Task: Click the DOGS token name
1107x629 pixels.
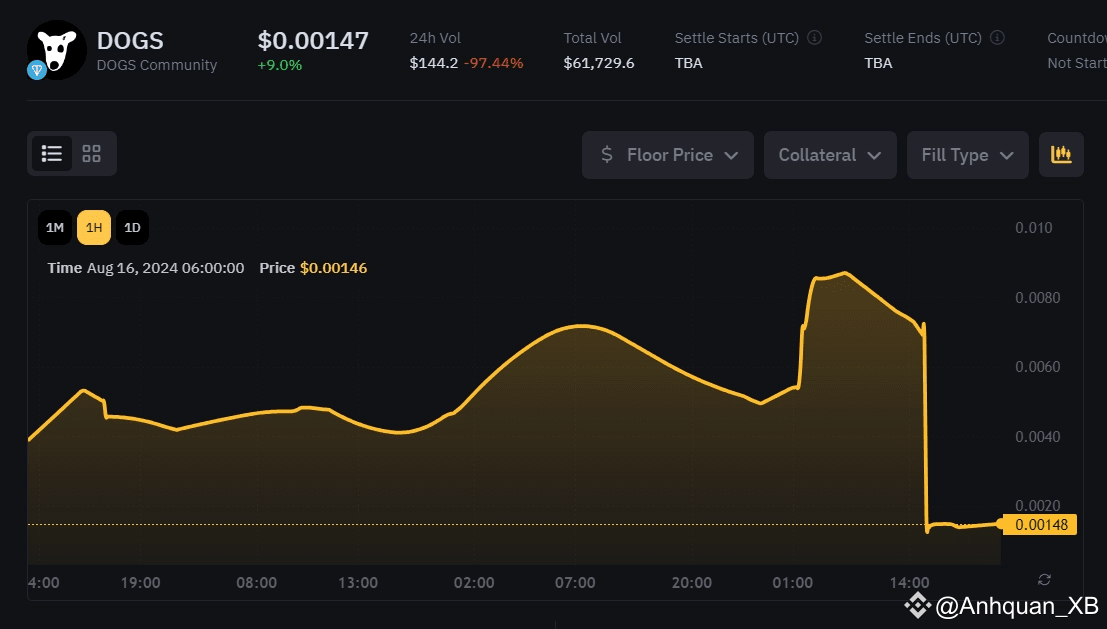Action: click(130, 41)
